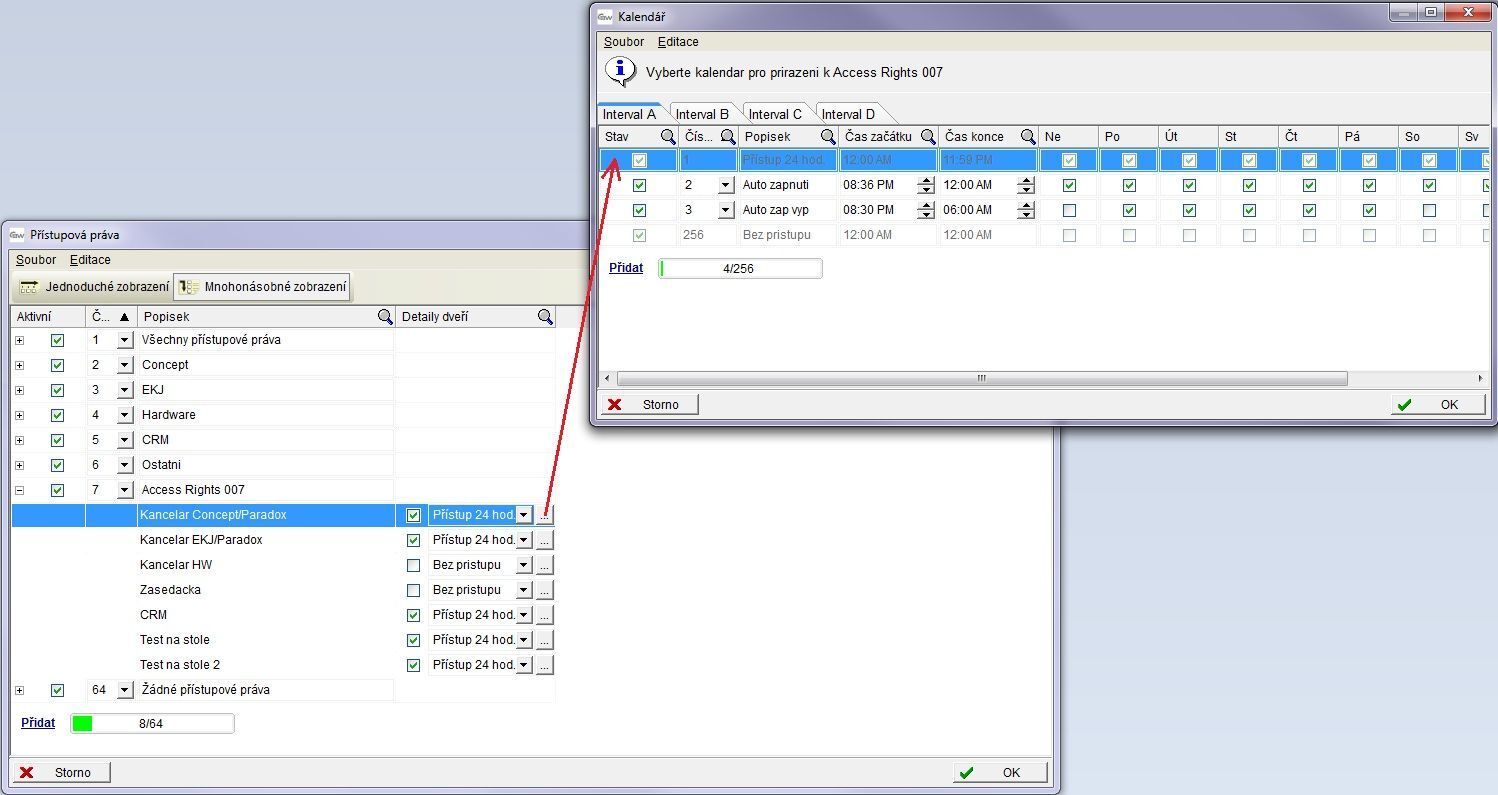Click the search icon in Čas konce column header
This screenshot has height=795, width=1498.
[1027, 137]
